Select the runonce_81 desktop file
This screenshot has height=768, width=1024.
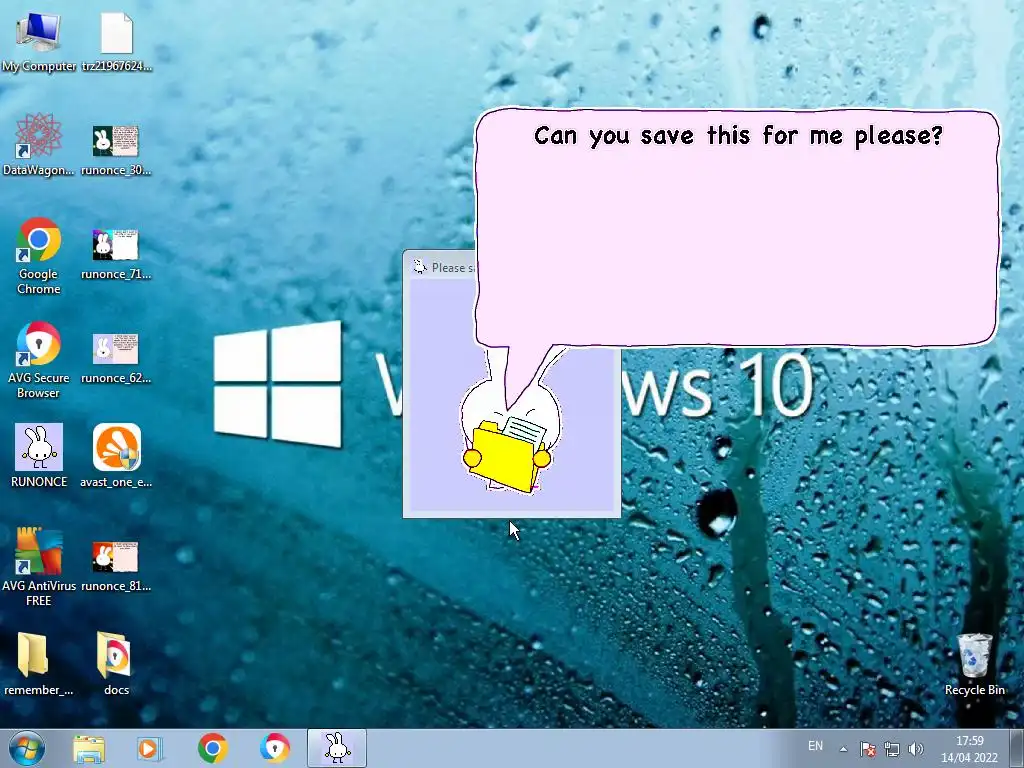(116, 566)
